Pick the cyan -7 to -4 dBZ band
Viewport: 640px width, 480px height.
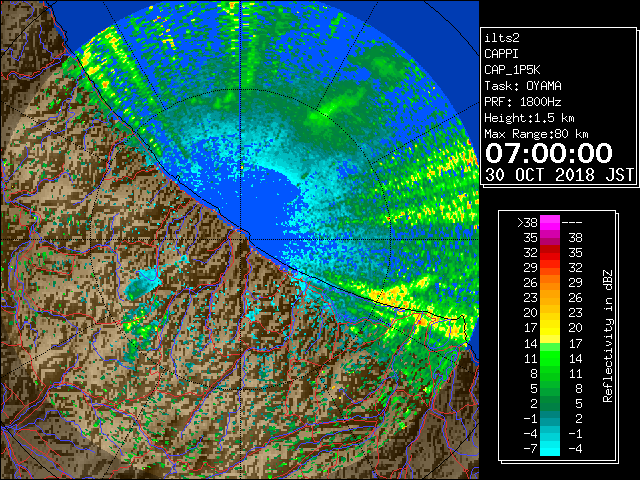point(550,448)
